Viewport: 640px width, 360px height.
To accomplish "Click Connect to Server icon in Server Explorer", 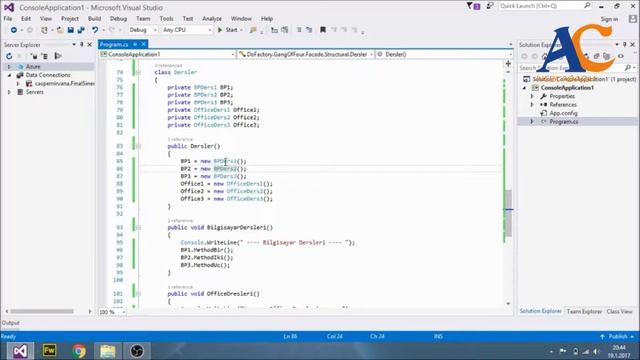I will point(45,56).
